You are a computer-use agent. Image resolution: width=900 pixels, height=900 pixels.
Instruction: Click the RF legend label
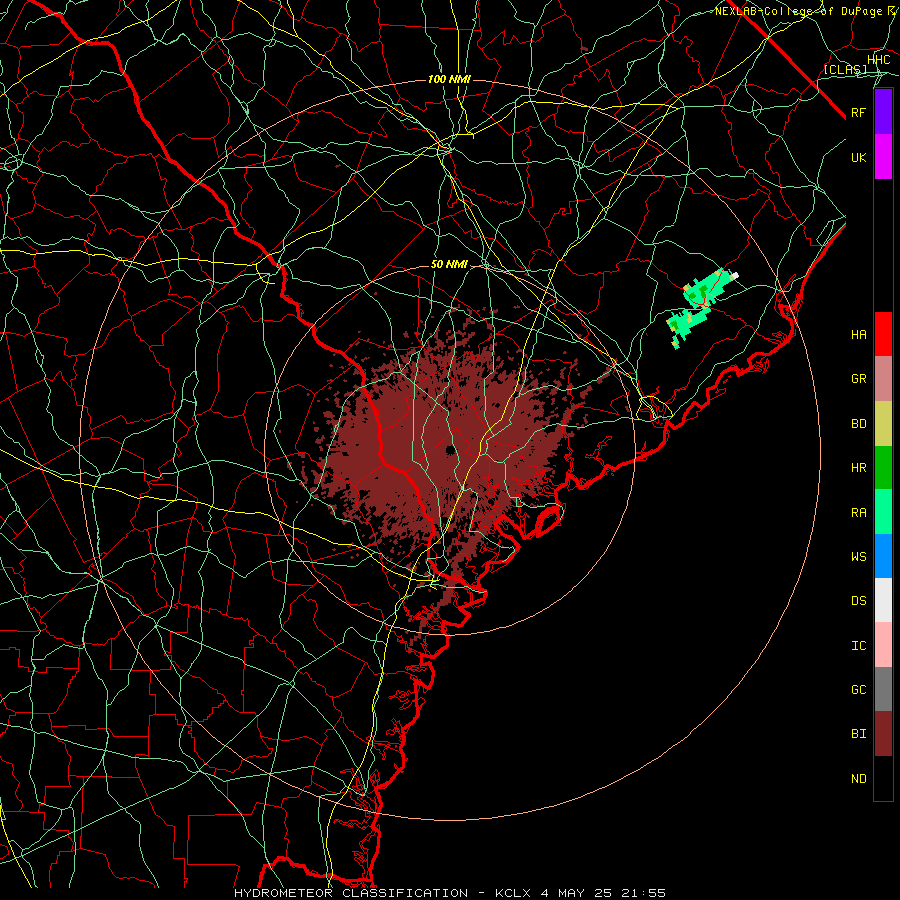pyautogui.click(x=858, y=112)
